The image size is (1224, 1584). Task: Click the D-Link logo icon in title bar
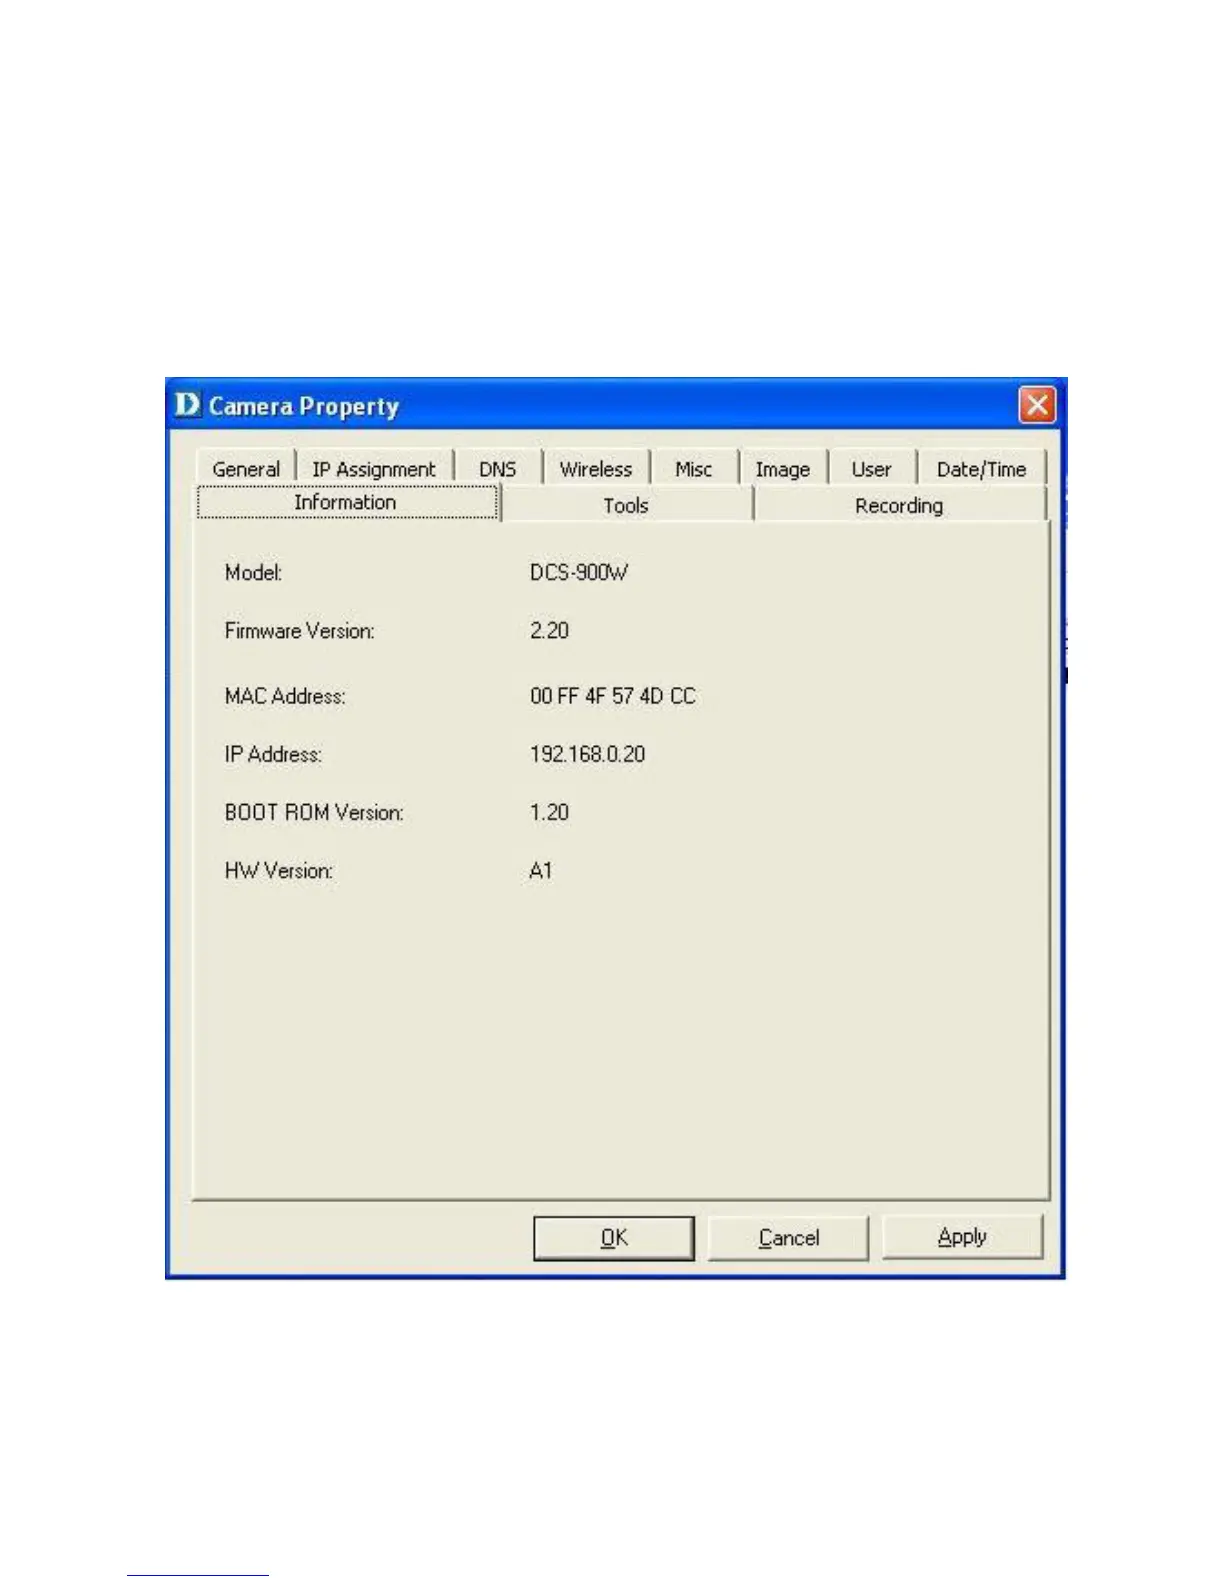coord(187,405)
